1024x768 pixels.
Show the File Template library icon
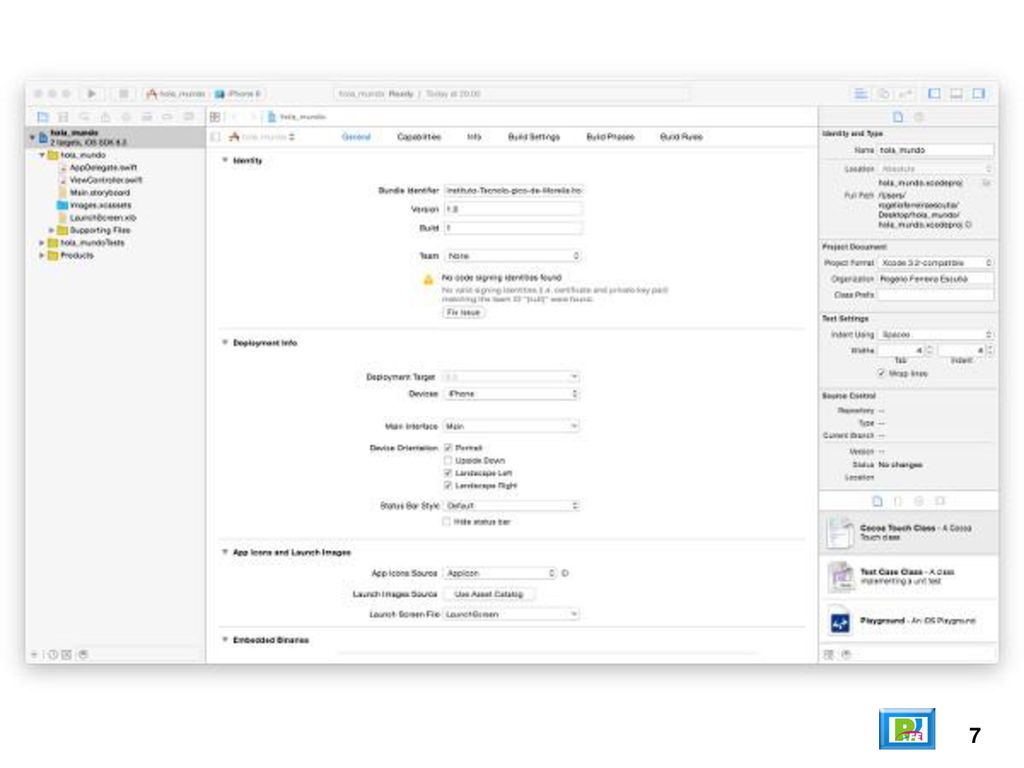click(877, 501)
